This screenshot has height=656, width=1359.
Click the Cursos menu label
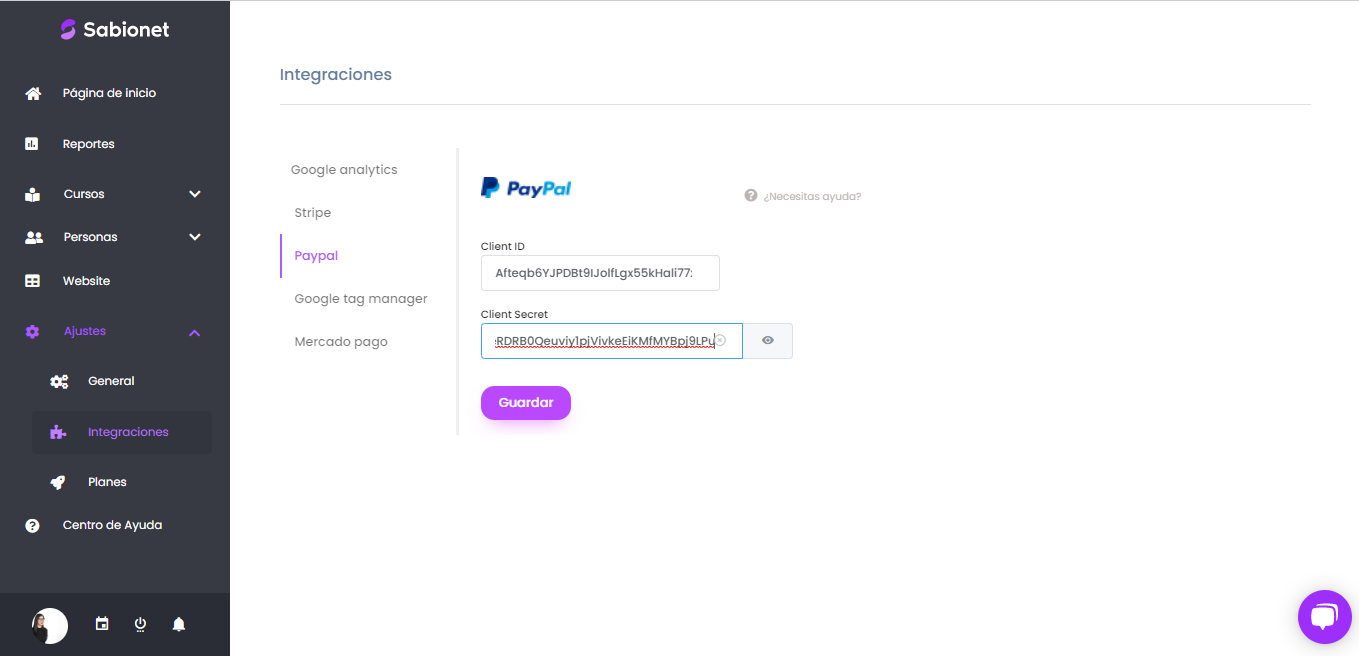84,194
